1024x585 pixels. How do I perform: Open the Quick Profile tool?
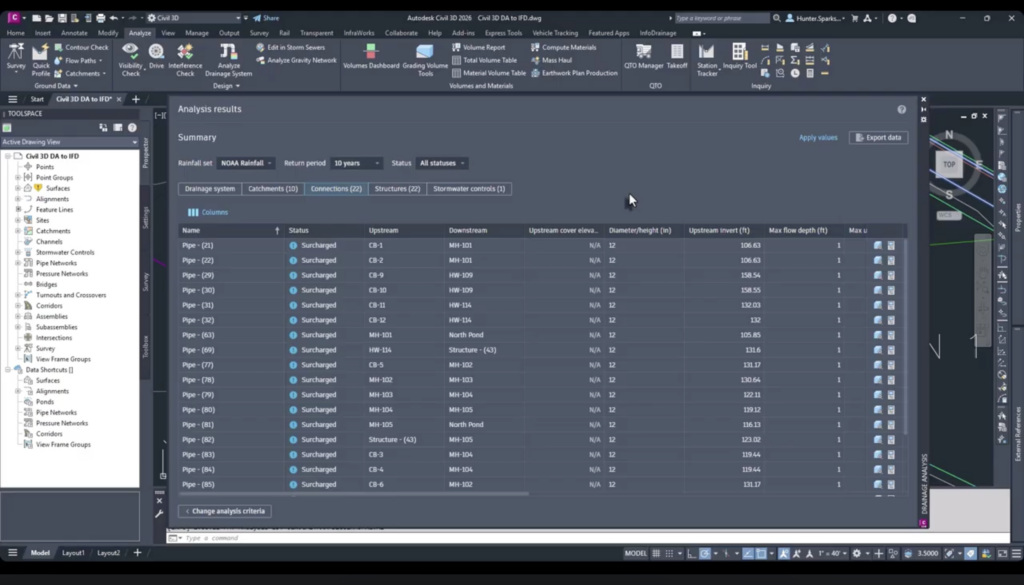coord(40,59)
